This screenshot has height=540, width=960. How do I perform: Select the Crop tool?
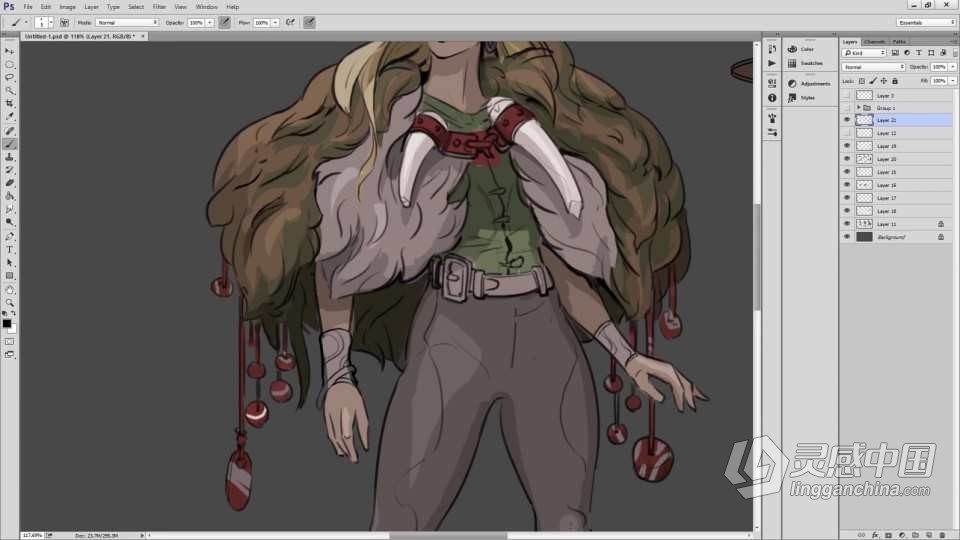(x=9, y=103)
